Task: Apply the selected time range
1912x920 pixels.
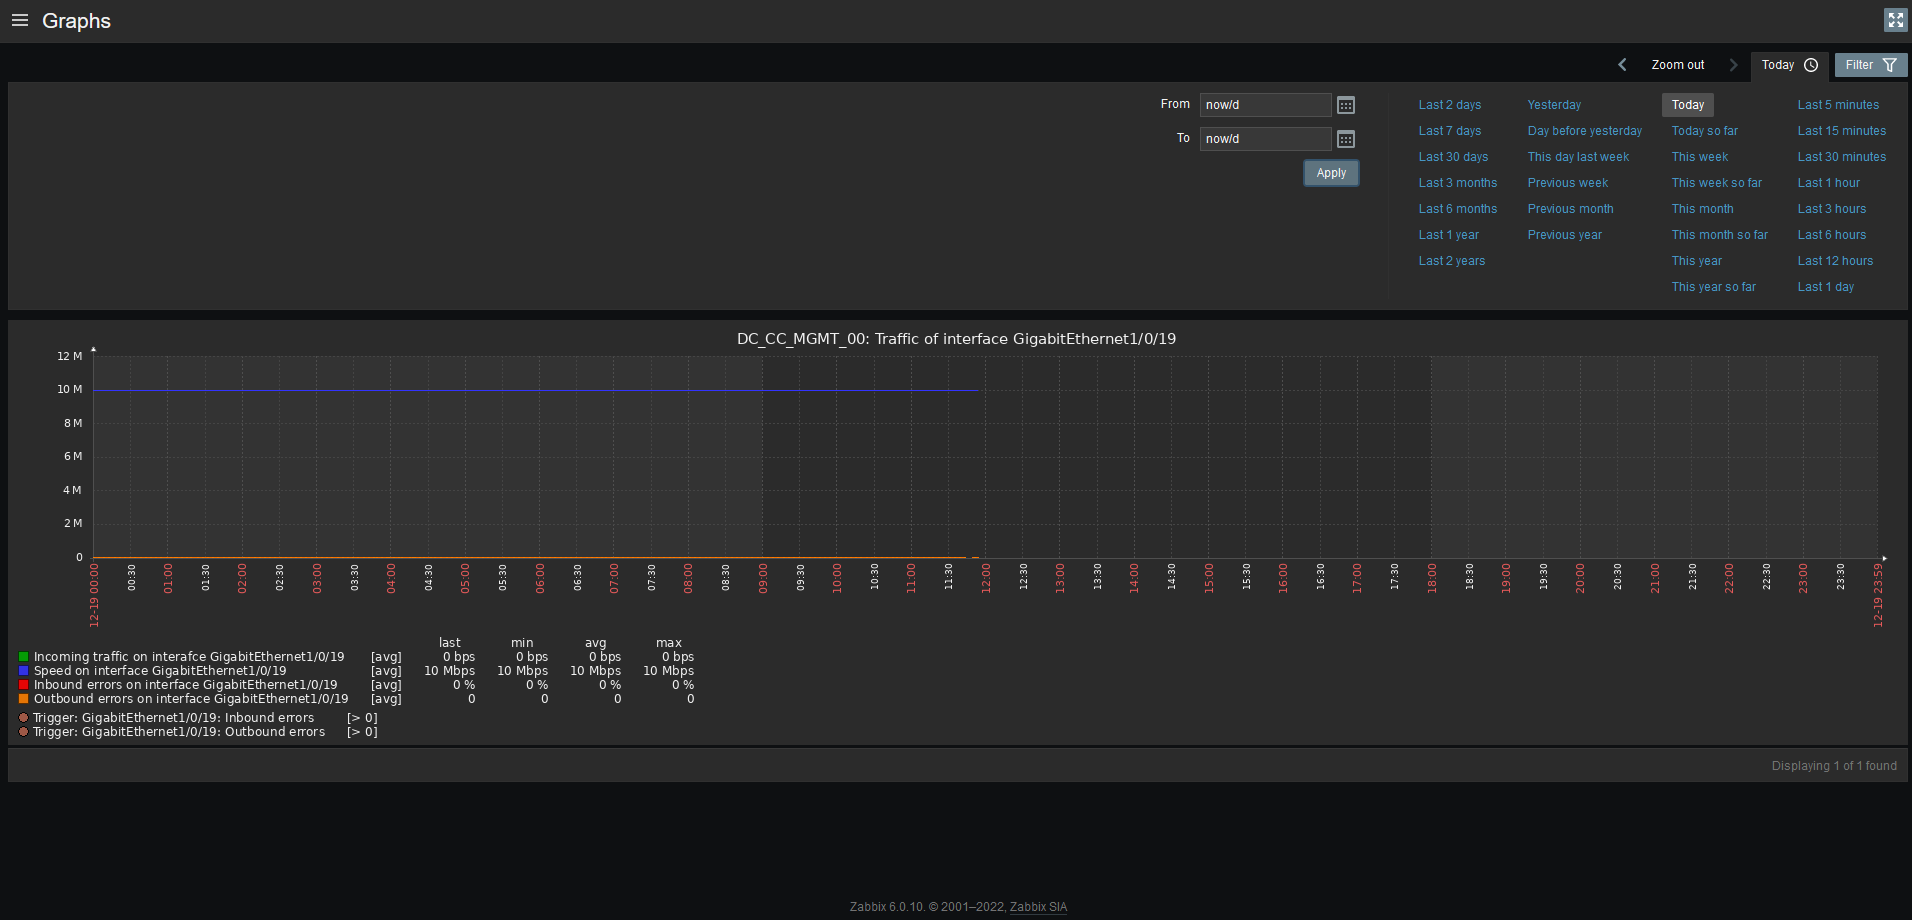Action: click(1330, 173)
